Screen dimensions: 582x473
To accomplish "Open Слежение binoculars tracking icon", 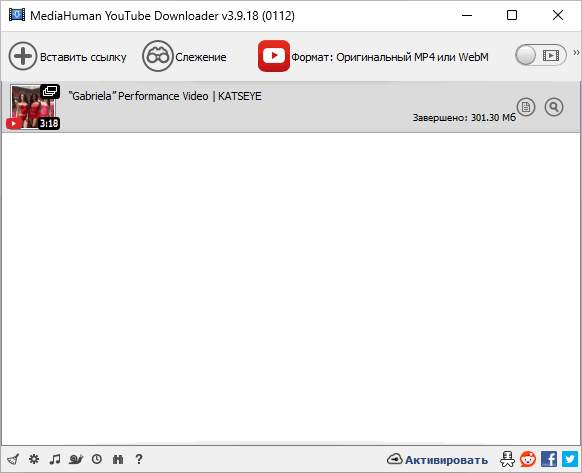I will [158, 56].
